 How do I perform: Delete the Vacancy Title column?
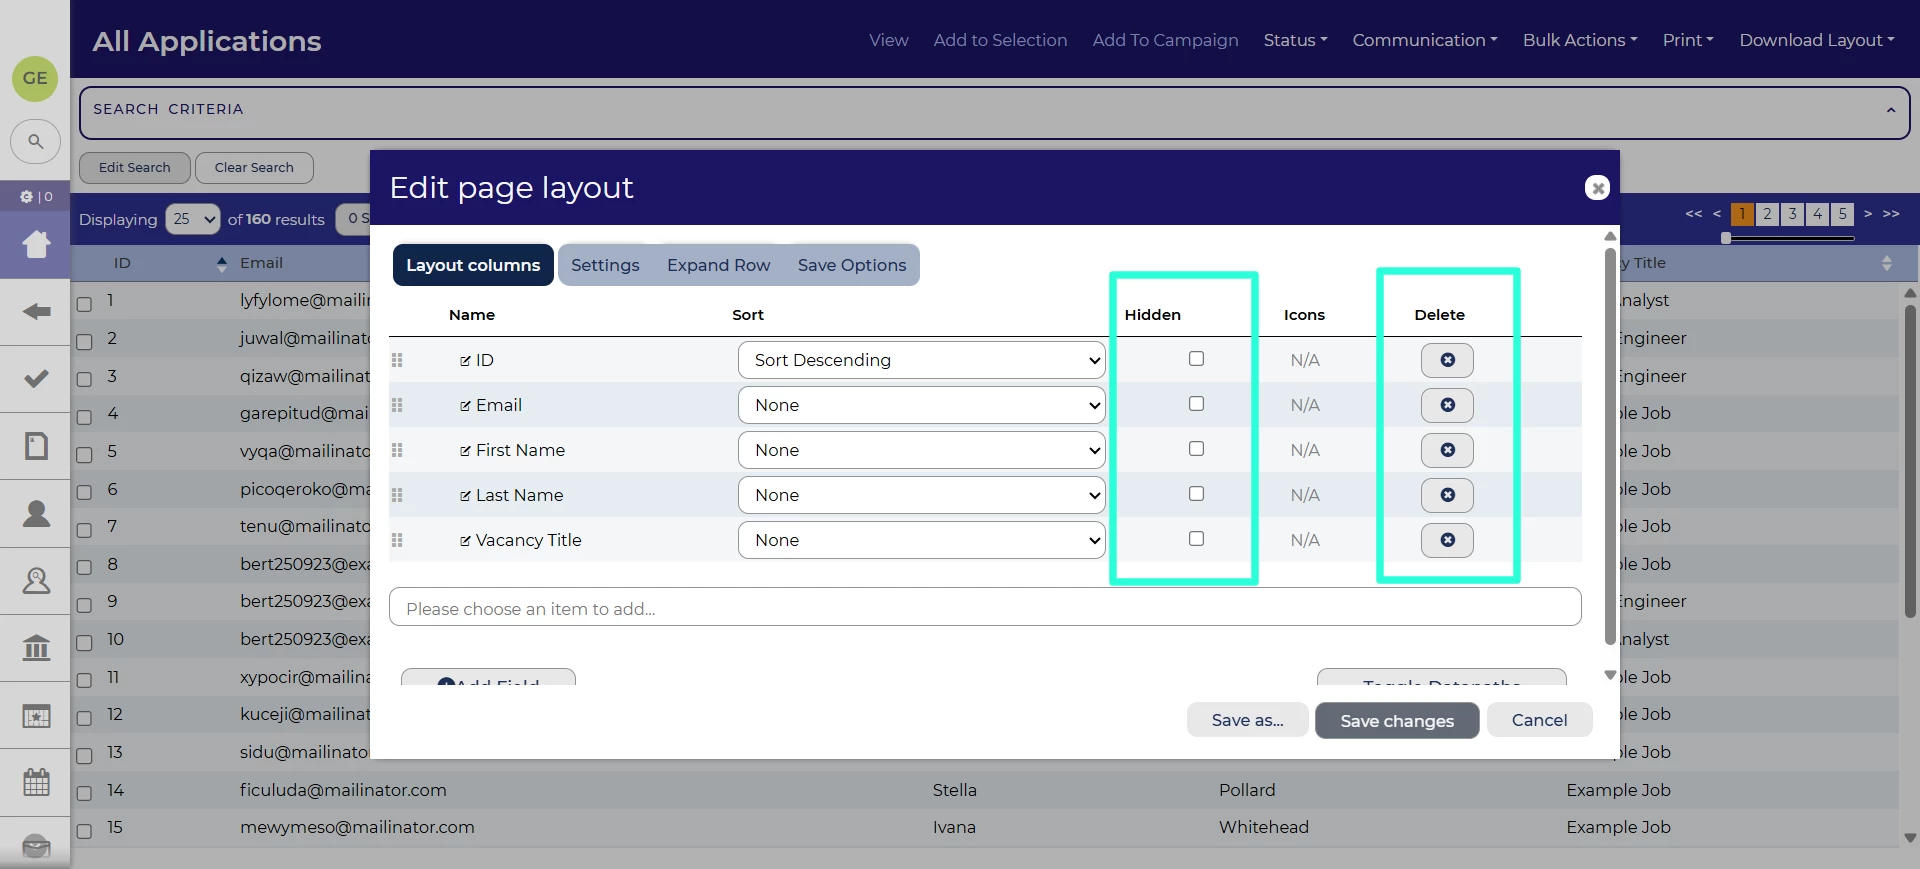click(x=1447, y=540)
